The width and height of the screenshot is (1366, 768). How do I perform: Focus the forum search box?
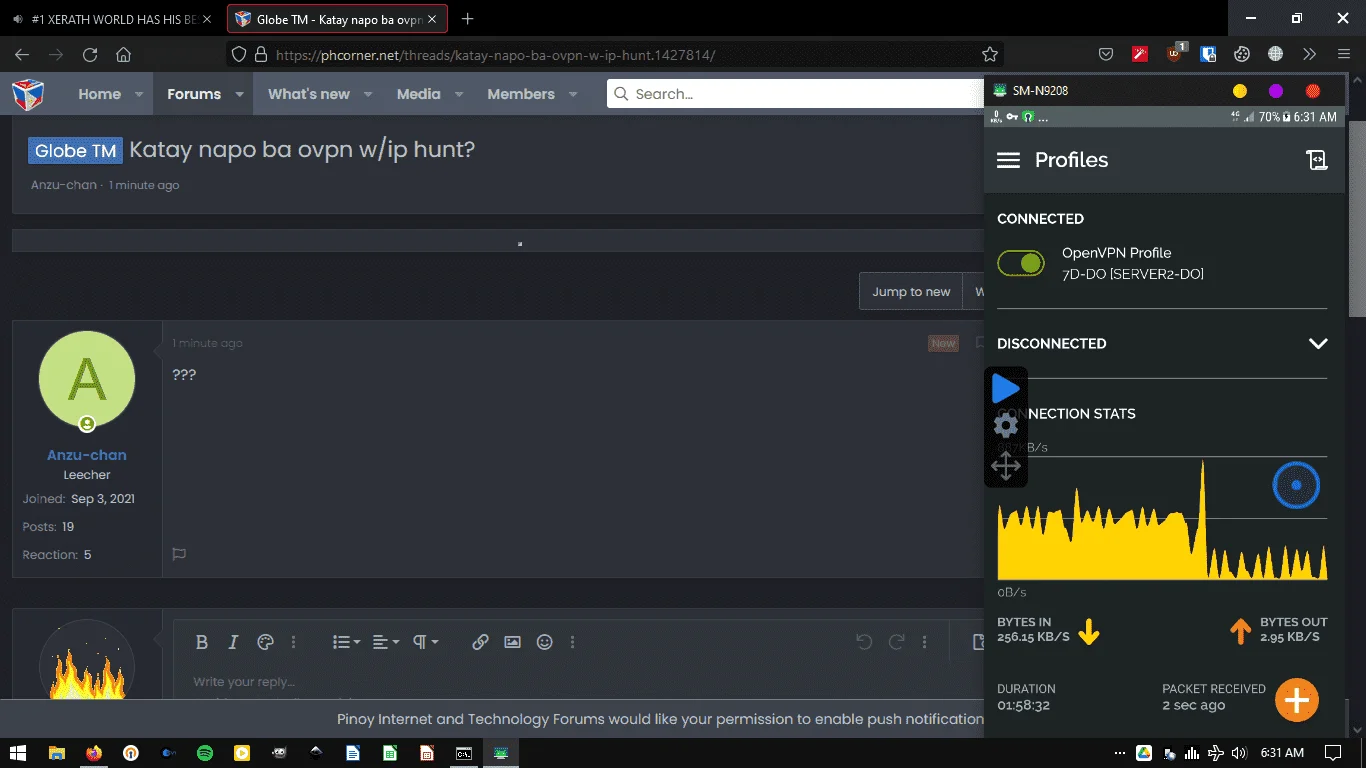point(796,94)
